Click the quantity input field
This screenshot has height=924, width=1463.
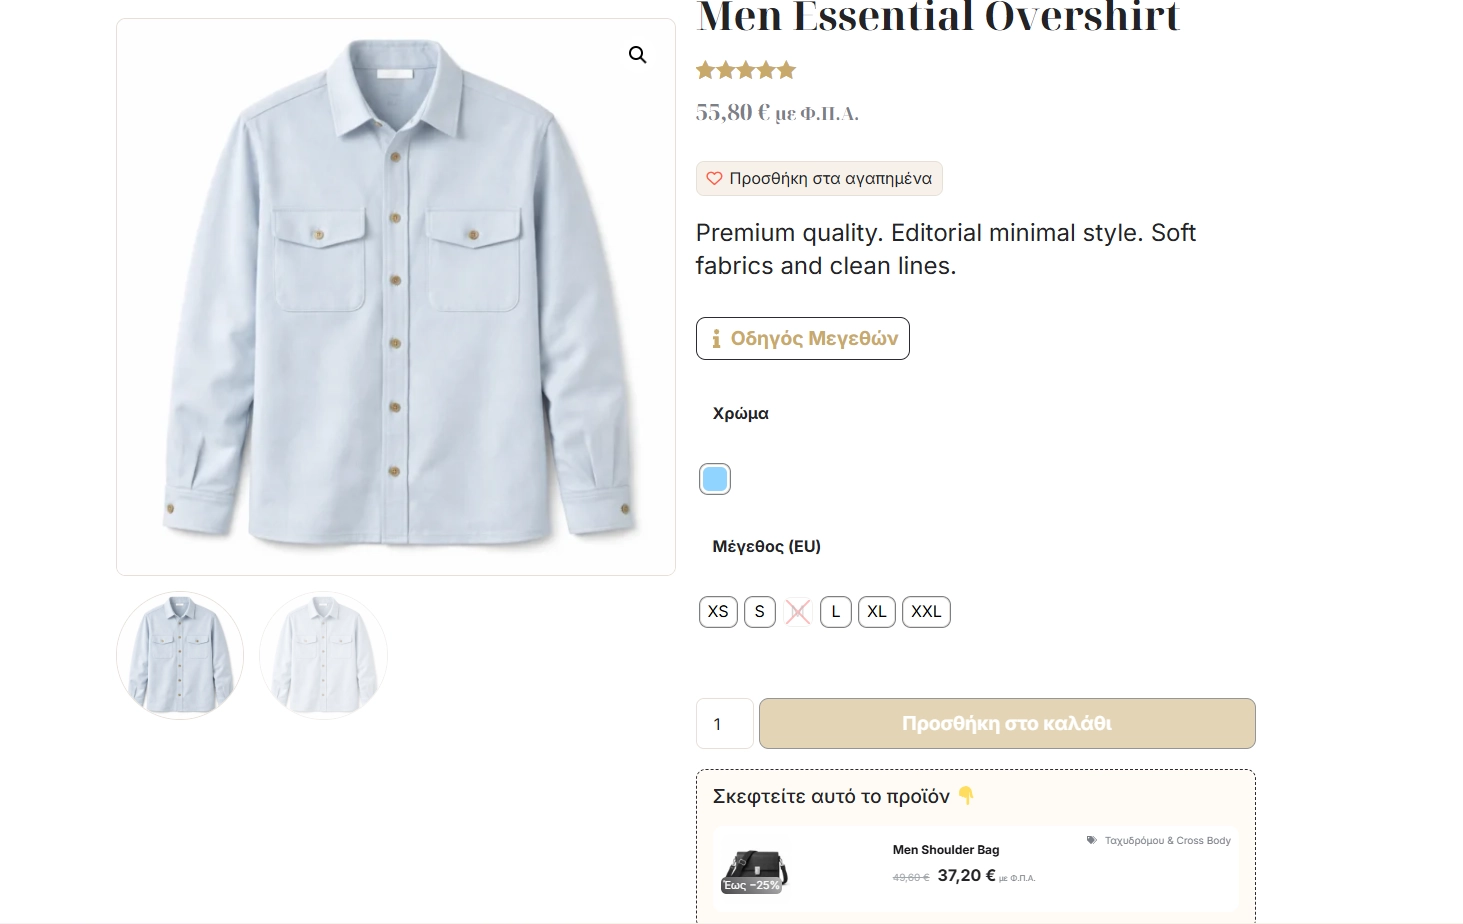(x=724, y=724)
